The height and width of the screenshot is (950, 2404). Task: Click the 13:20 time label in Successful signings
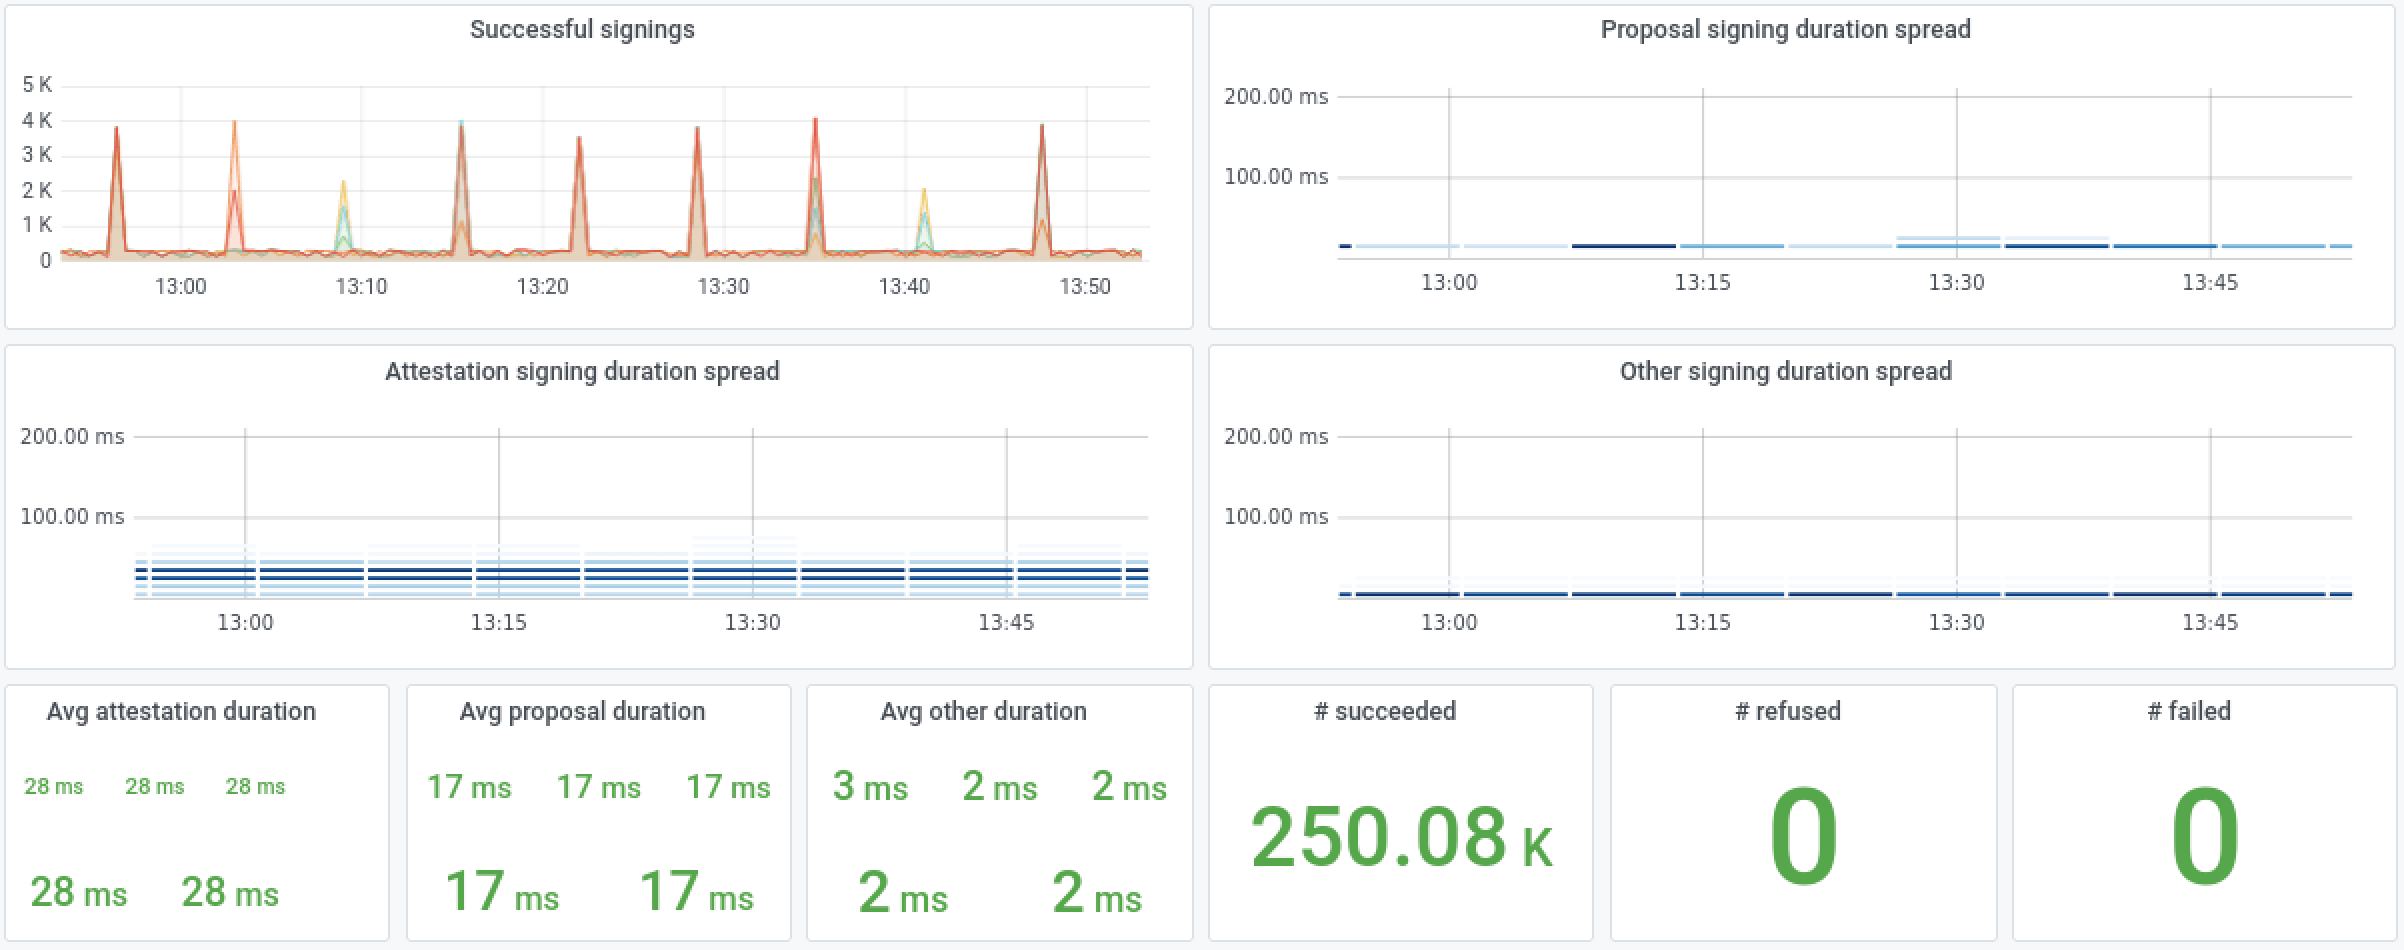[x=542, y=287]
